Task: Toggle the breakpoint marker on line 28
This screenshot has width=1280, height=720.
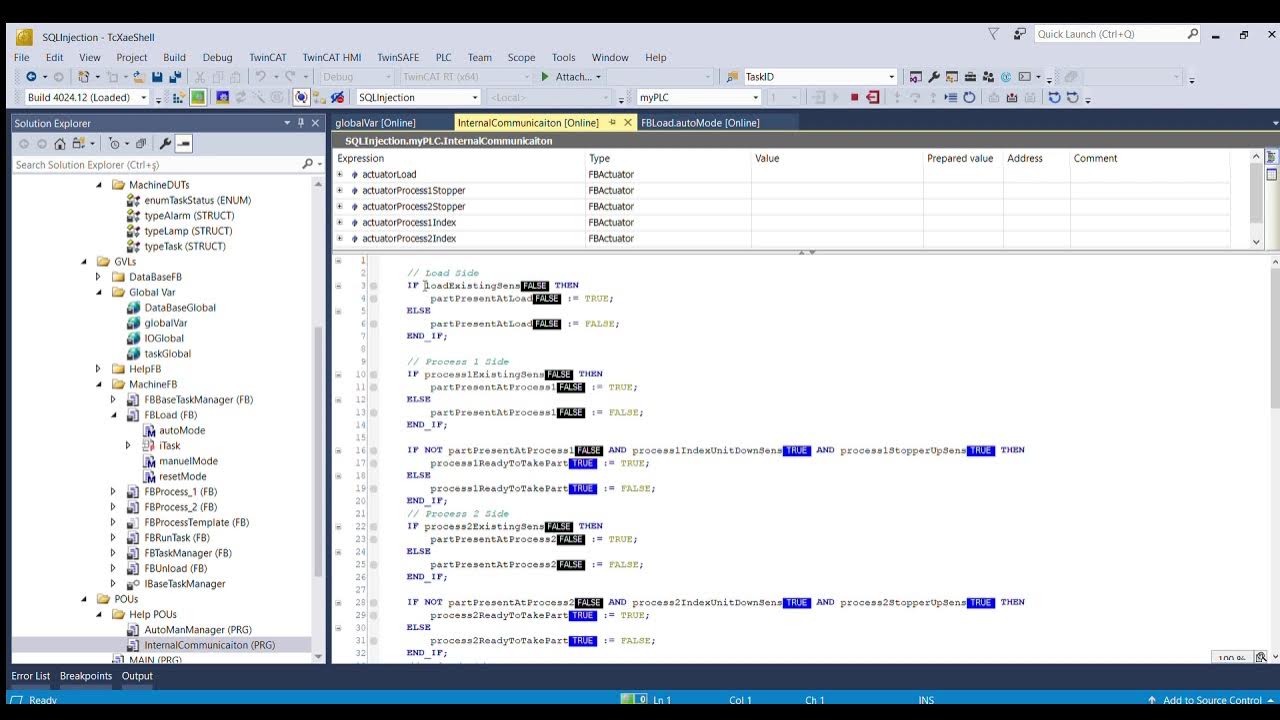Action: [373, 603]
